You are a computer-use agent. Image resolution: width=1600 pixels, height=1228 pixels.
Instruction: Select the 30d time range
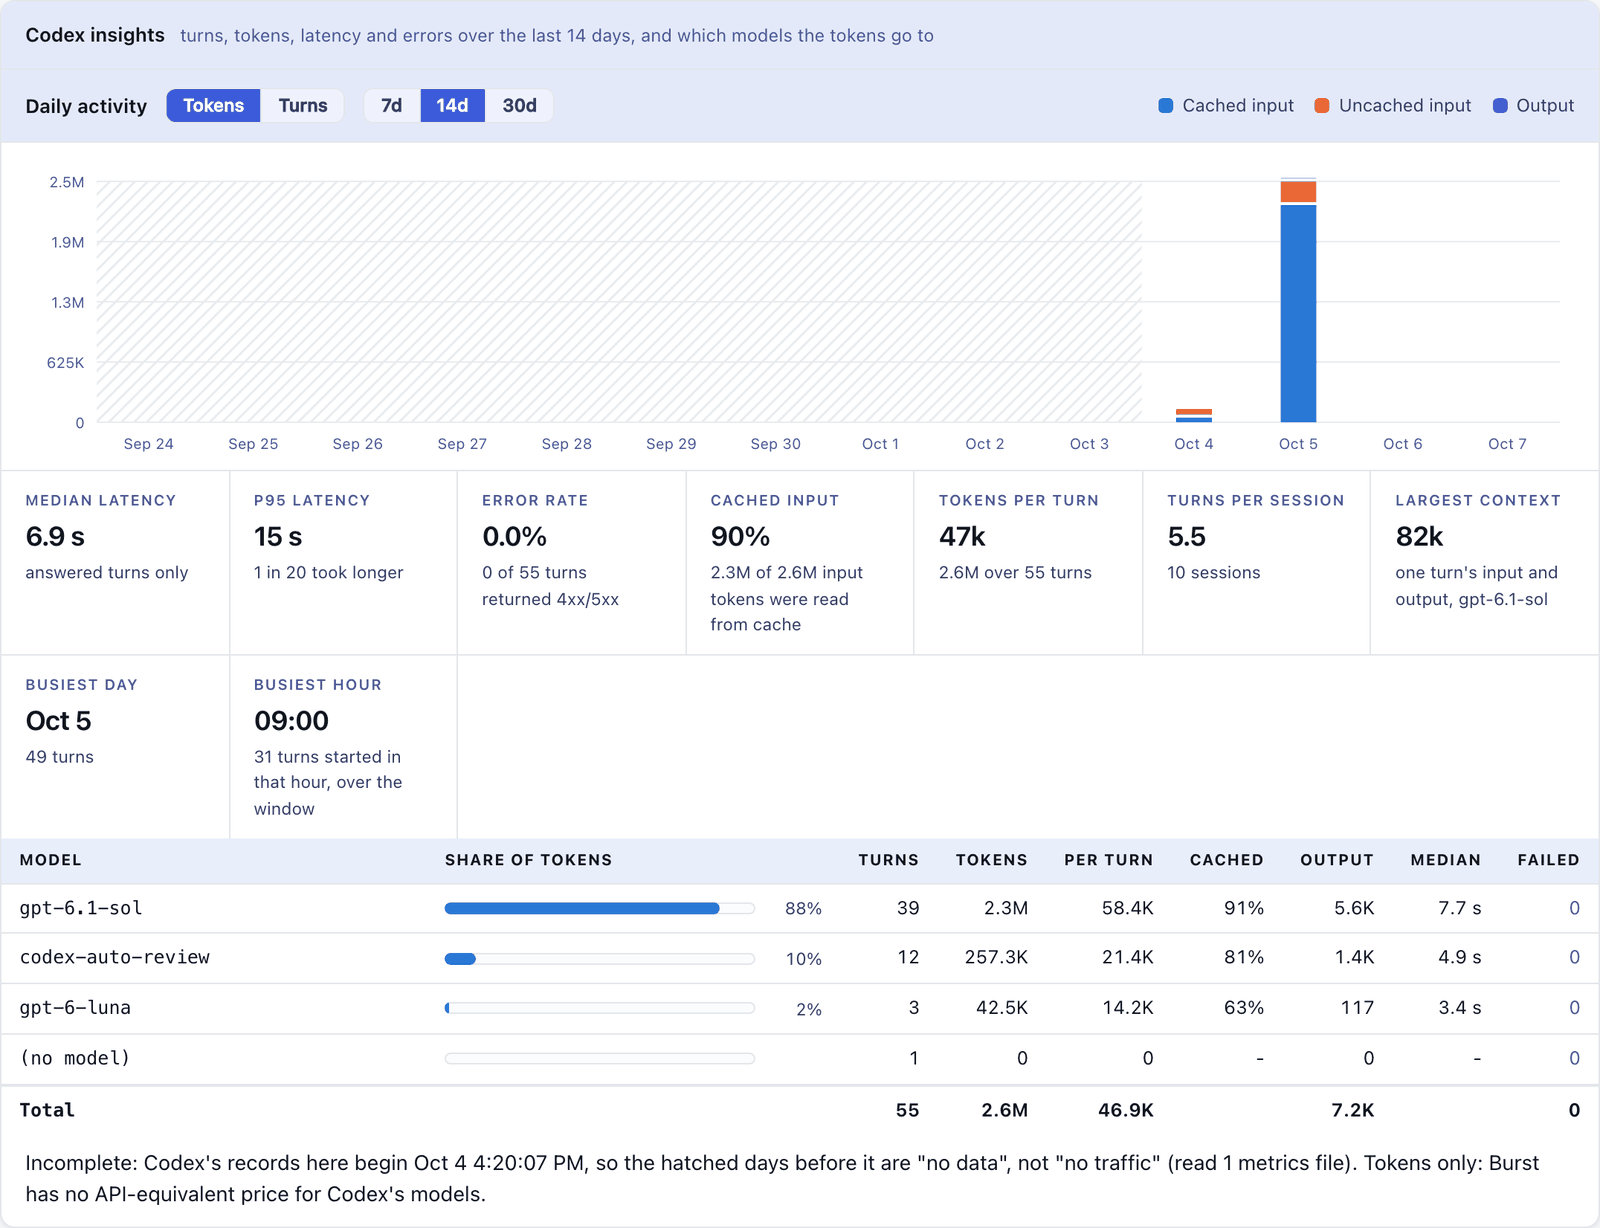point(519,106)
